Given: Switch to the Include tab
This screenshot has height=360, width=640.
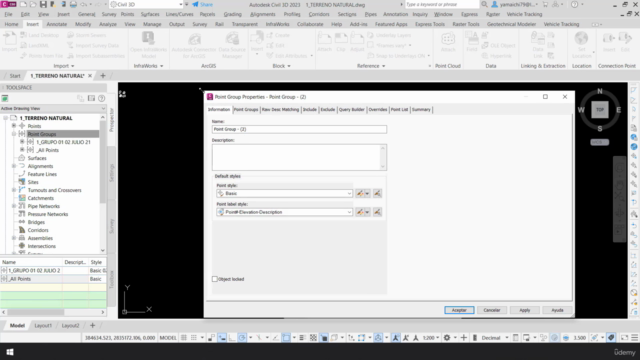Looking at the screenshot, I should [310, 109].
